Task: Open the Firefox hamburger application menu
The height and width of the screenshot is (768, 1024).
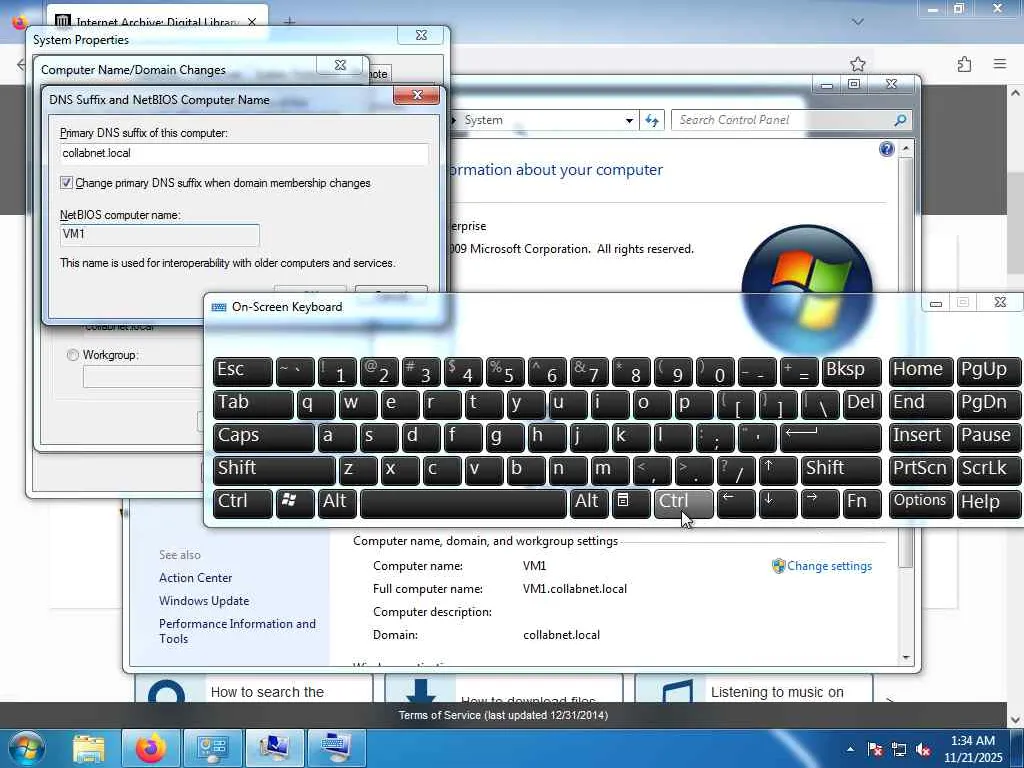Action: click(999, 64)
